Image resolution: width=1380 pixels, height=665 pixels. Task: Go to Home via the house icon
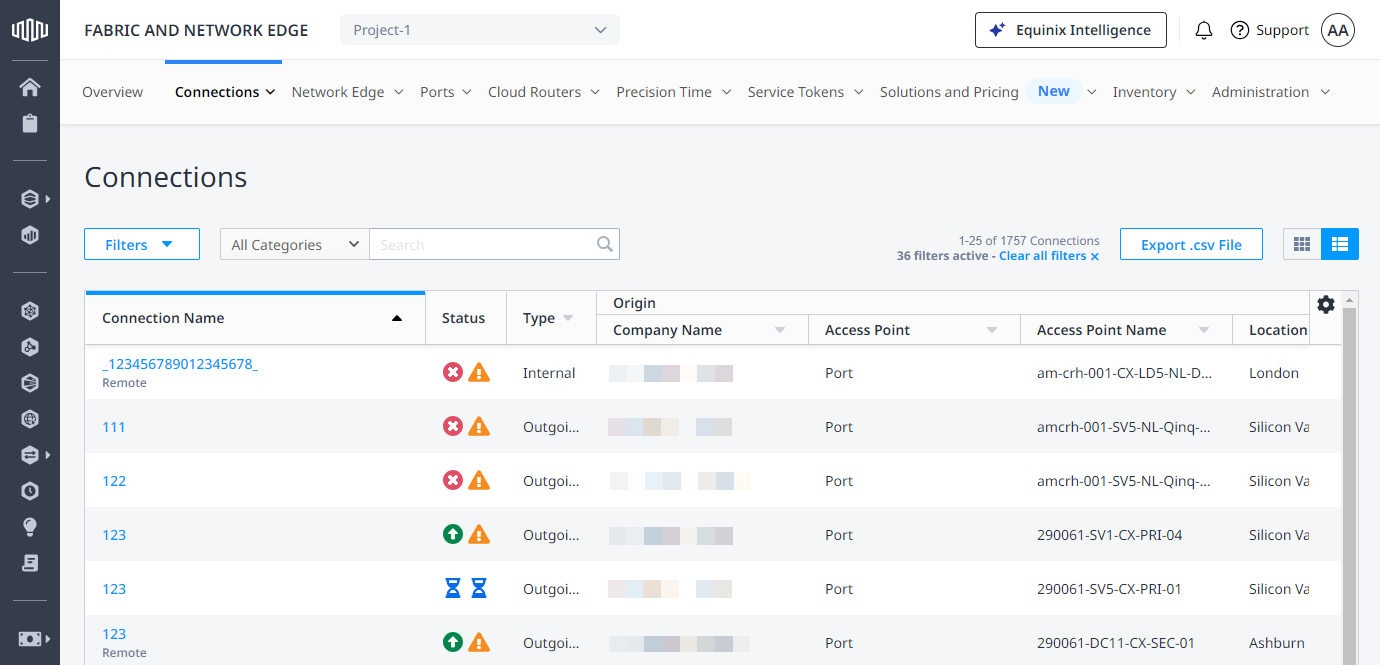[30, 87]
